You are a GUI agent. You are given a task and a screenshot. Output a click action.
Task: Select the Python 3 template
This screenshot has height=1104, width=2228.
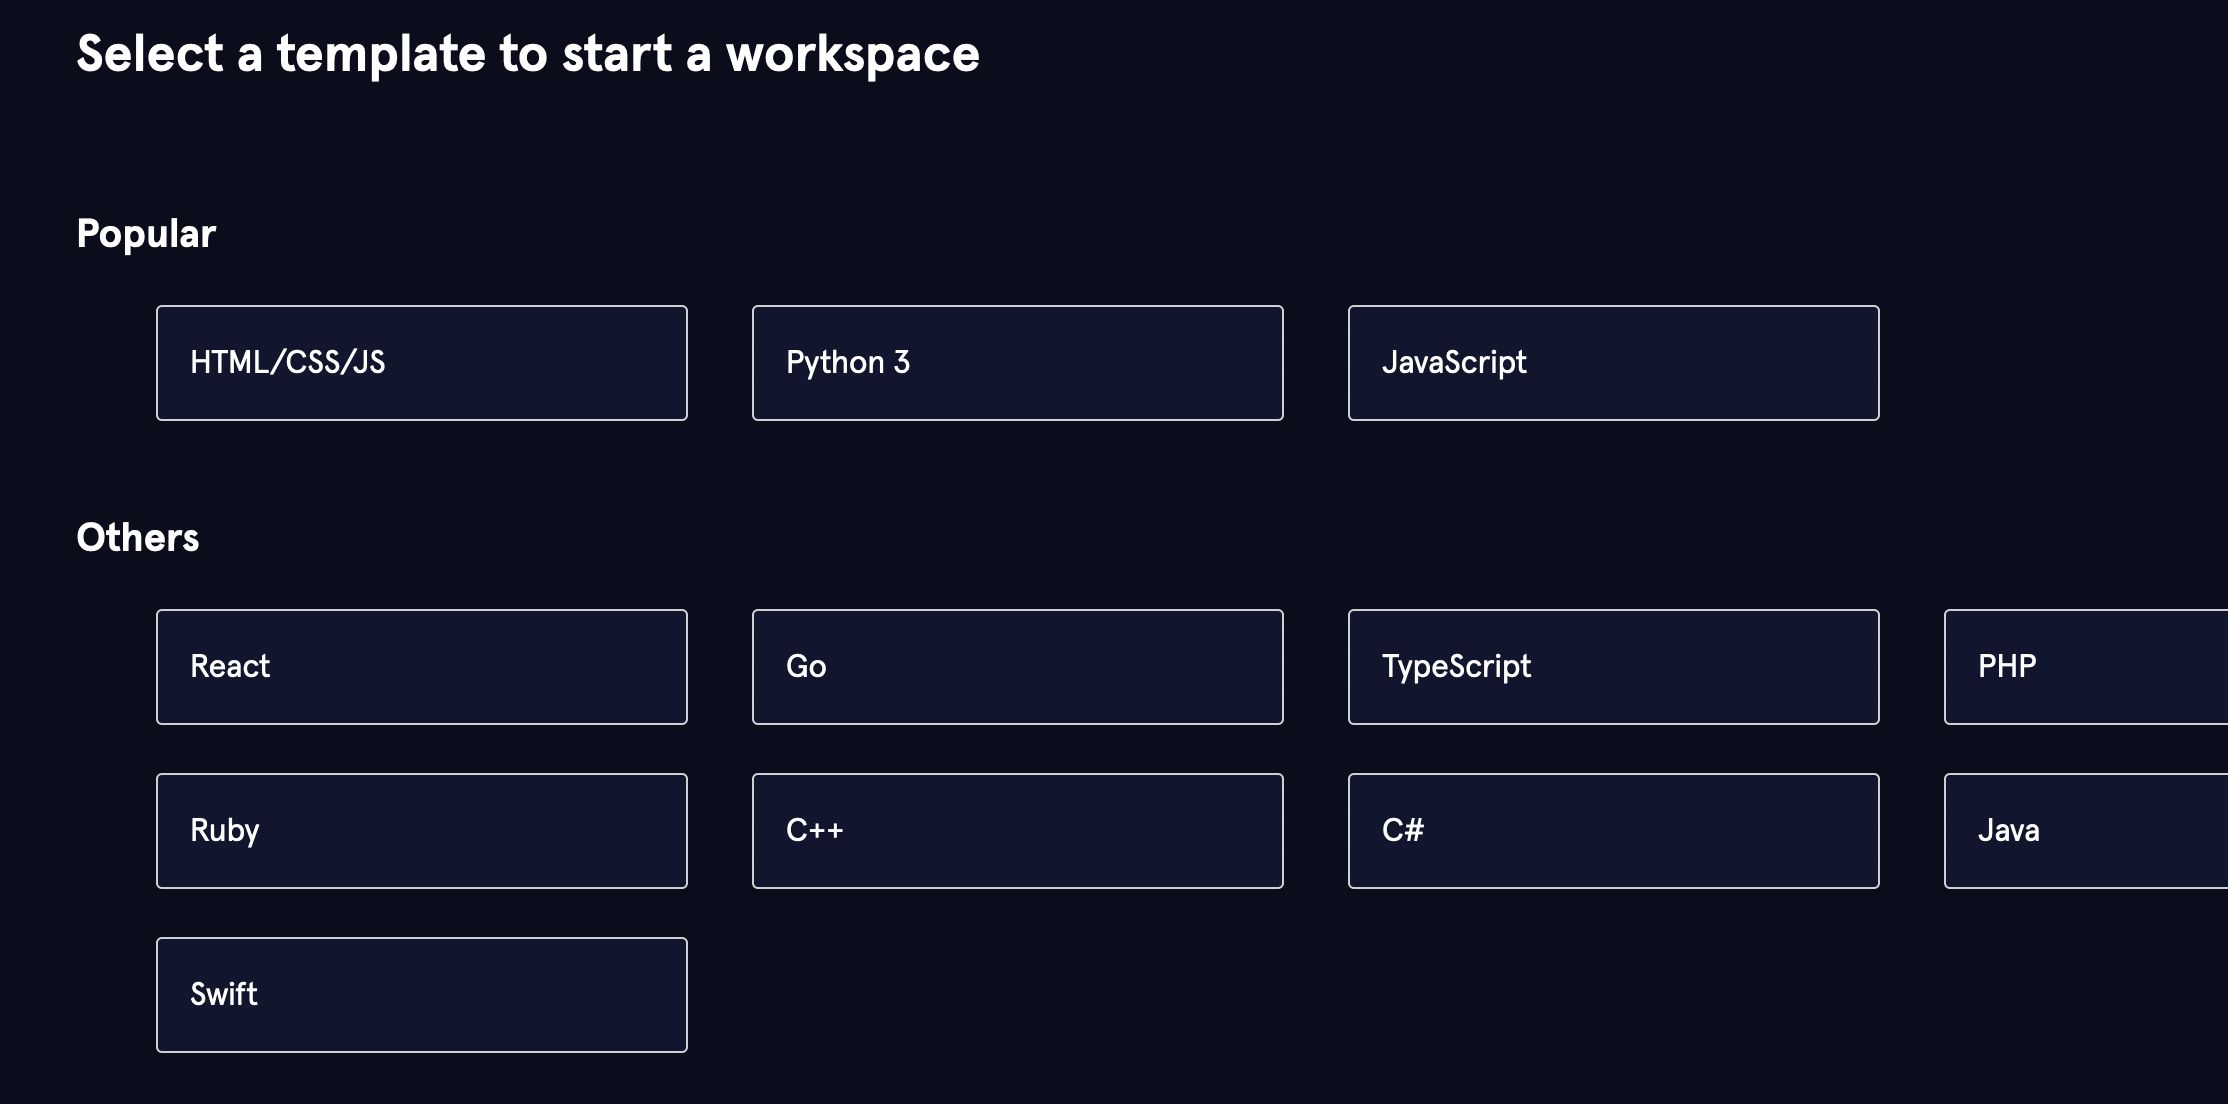pyautogui.click(x=1017, y=363)
